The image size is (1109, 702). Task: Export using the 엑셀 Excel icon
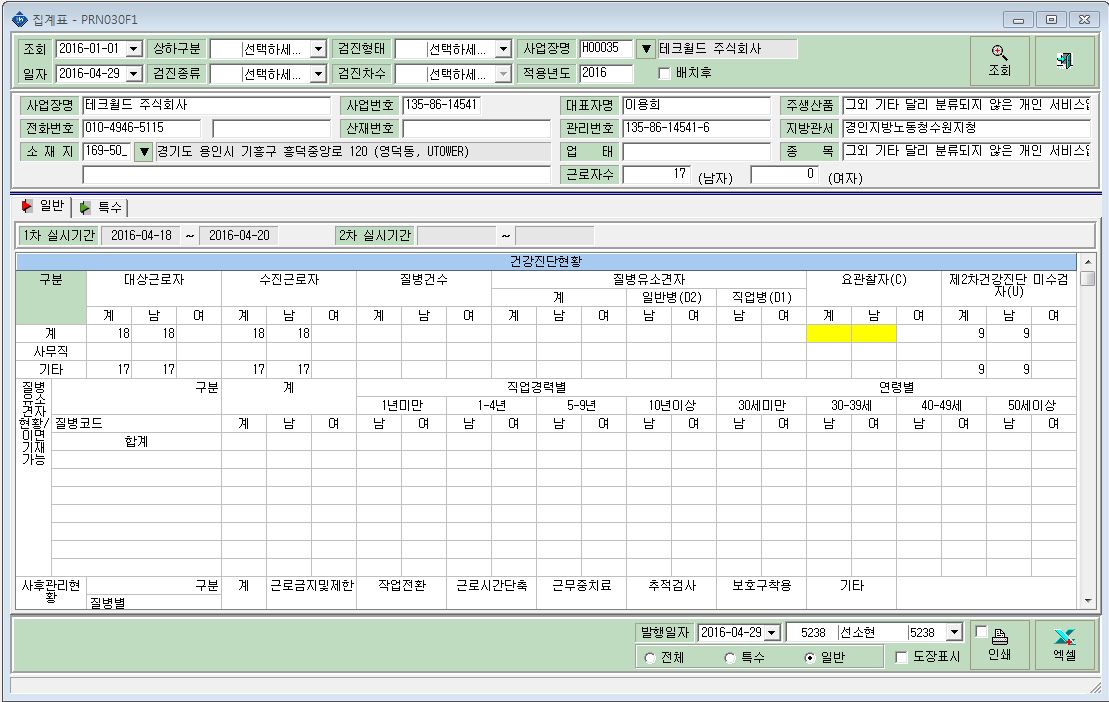1064,637
